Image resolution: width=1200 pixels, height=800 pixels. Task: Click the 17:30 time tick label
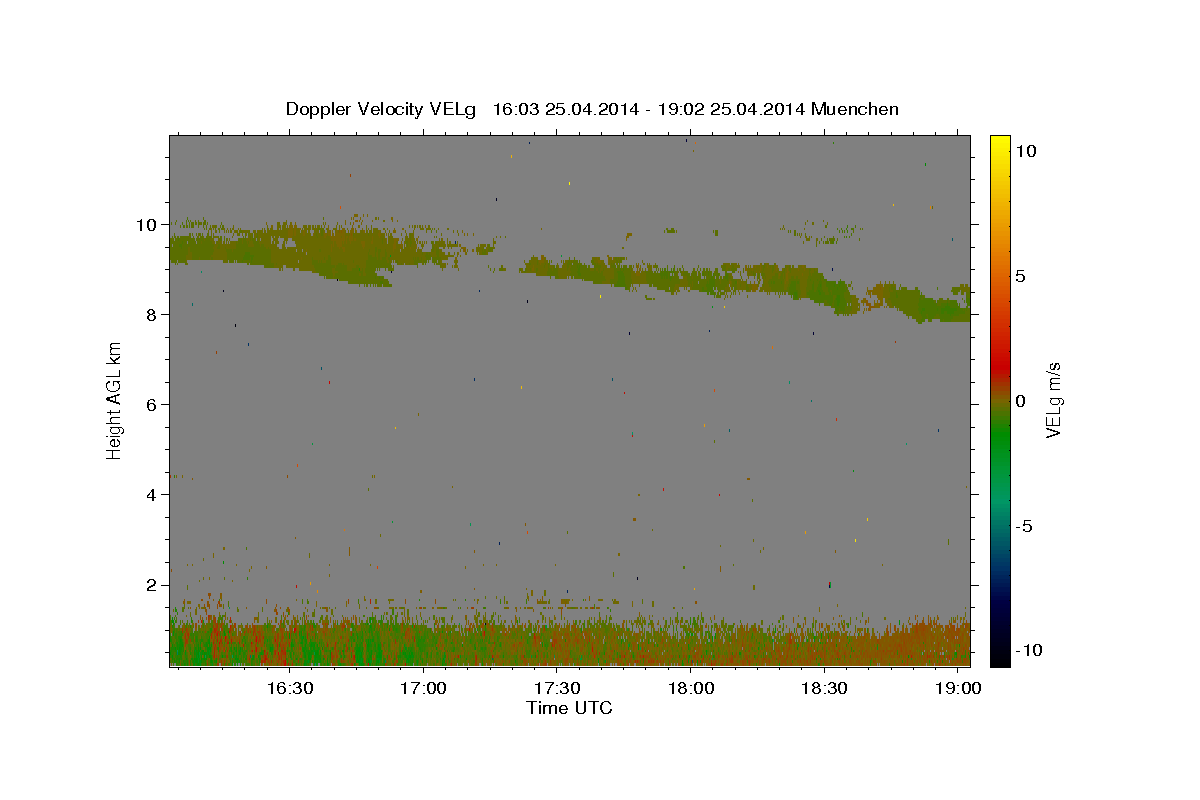557,689
